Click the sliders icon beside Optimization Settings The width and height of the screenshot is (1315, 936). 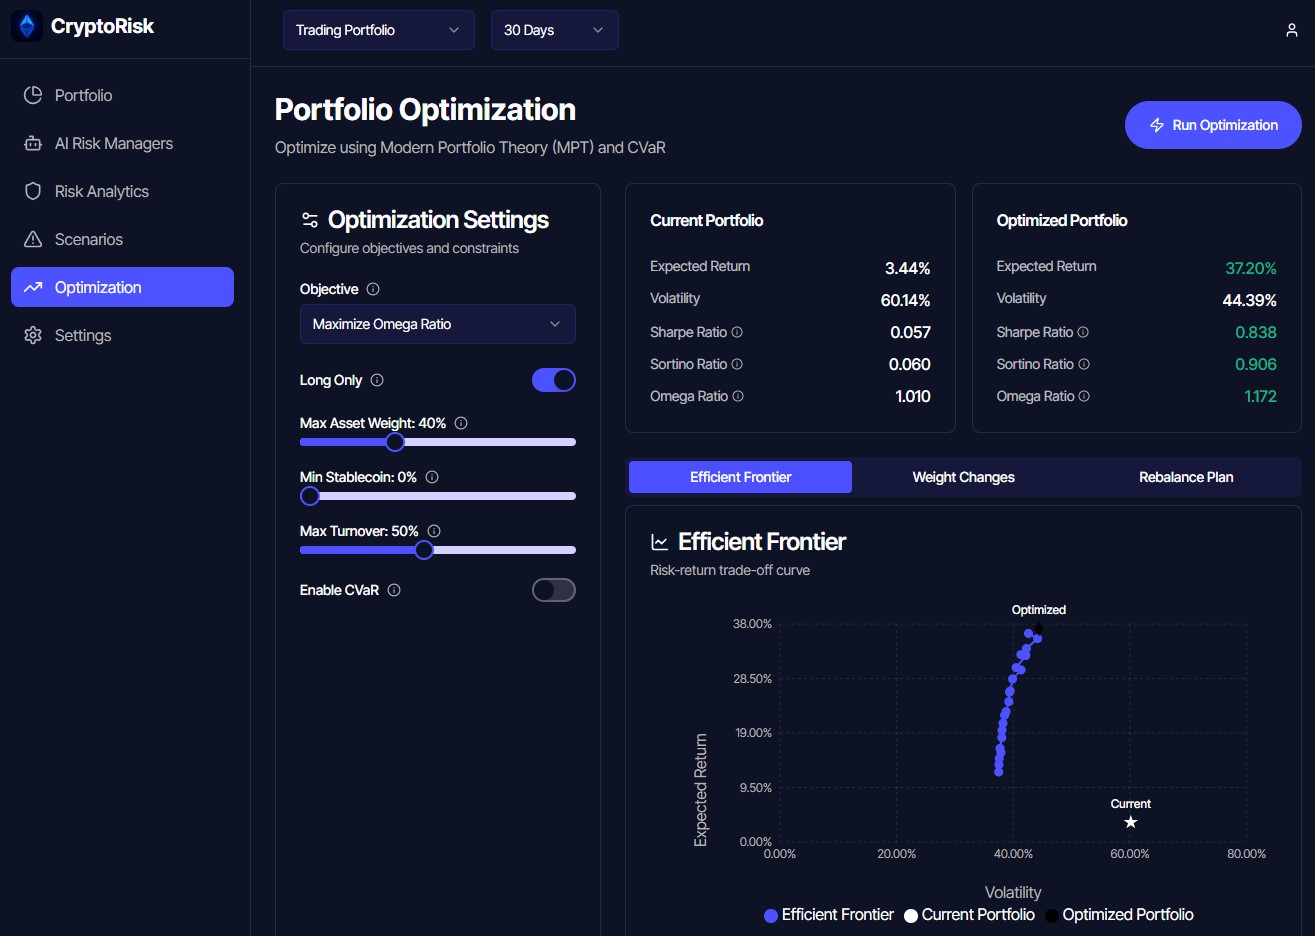310,220
